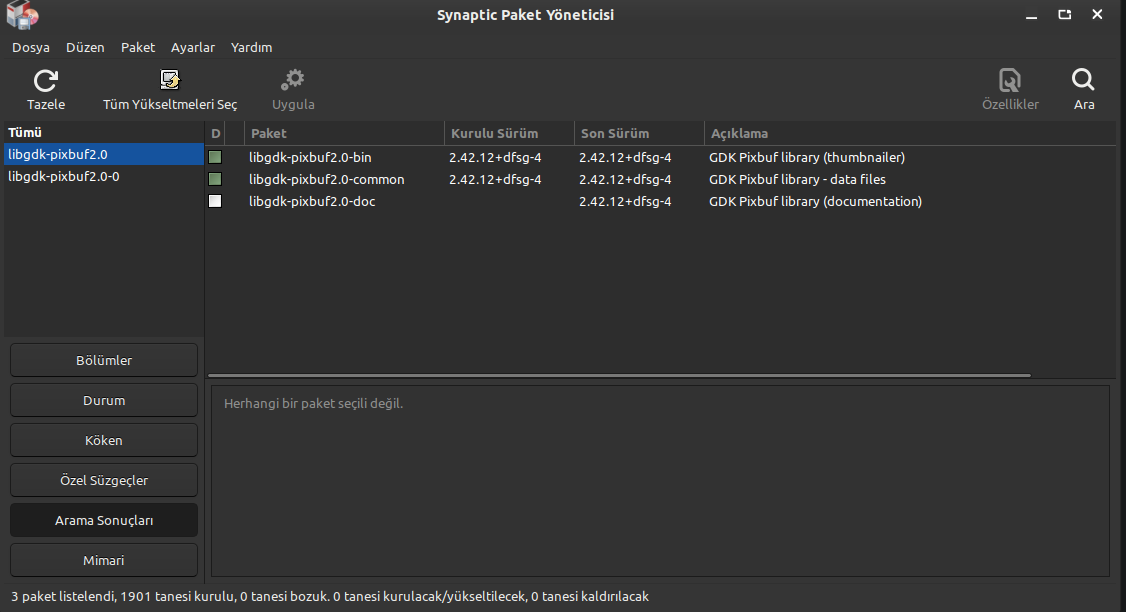Mark the libgdk-pixbuf2.0-doc checkbox

[x=215, y=201]
